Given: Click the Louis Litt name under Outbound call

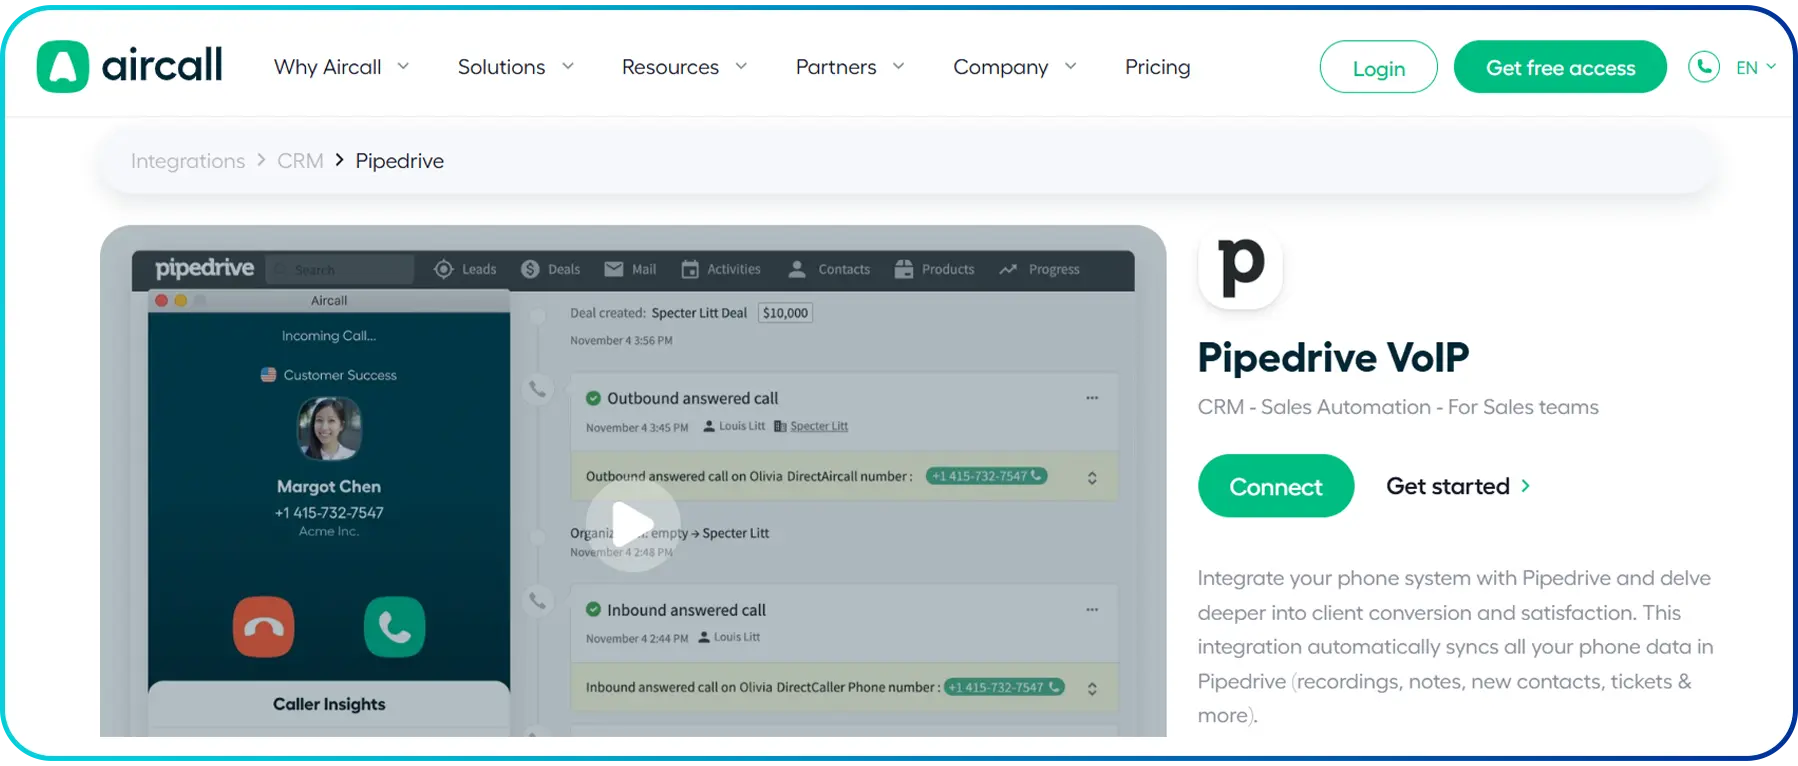Looking at the screenshot, I should [742, 426].
